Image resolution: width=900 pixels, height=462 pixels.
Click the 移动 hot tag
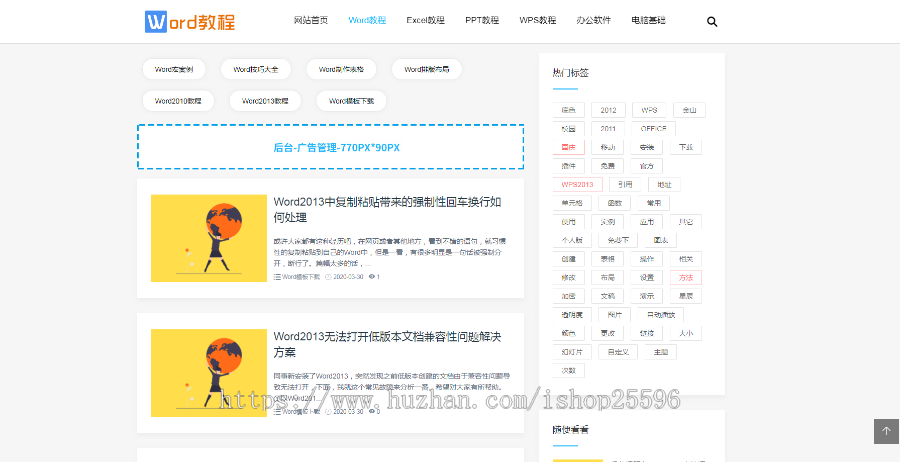coord(607,147)
